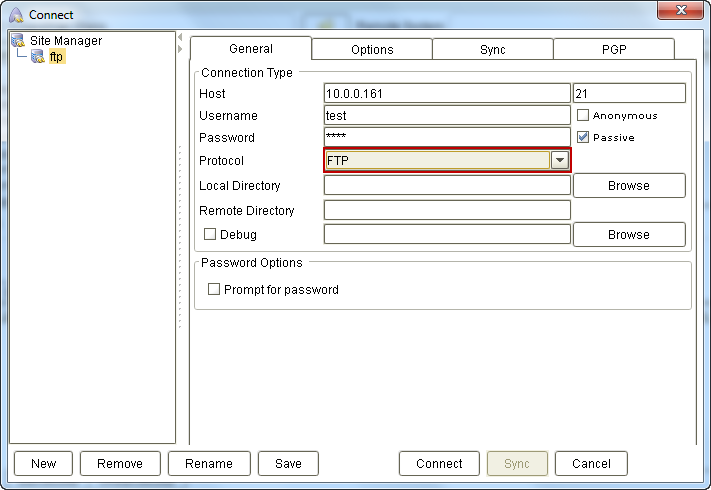
Task: Click the Host address field
Action: [447, 93]
